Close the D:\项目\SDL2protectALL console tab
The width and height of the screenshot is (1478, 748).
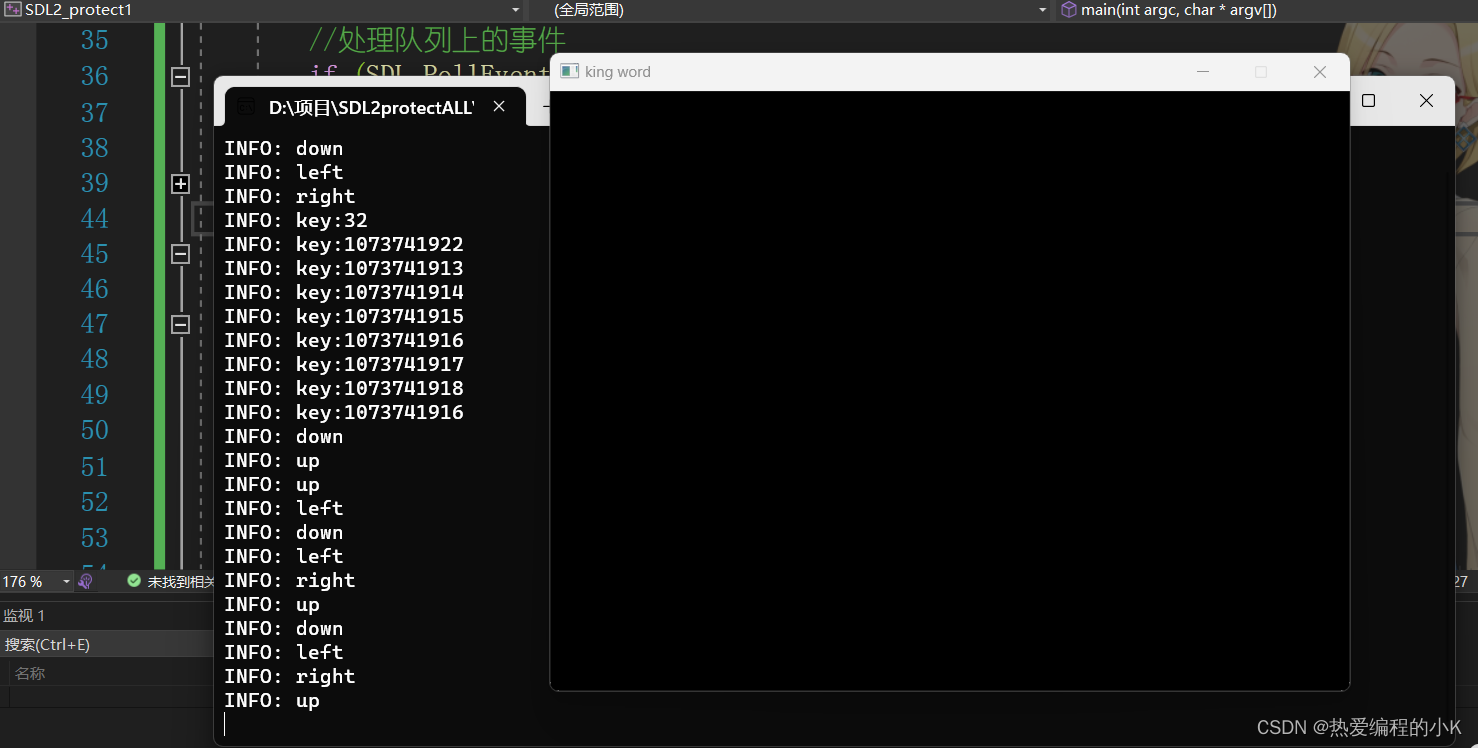tap(499, 107)
